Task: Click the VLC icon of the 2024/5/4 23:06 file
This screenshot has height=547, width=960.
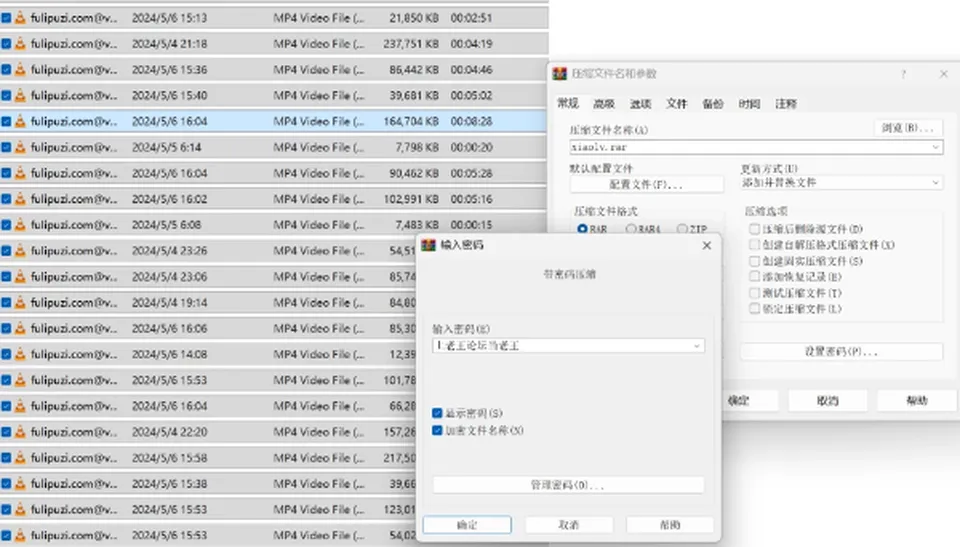Action: (x=20, y=276)
